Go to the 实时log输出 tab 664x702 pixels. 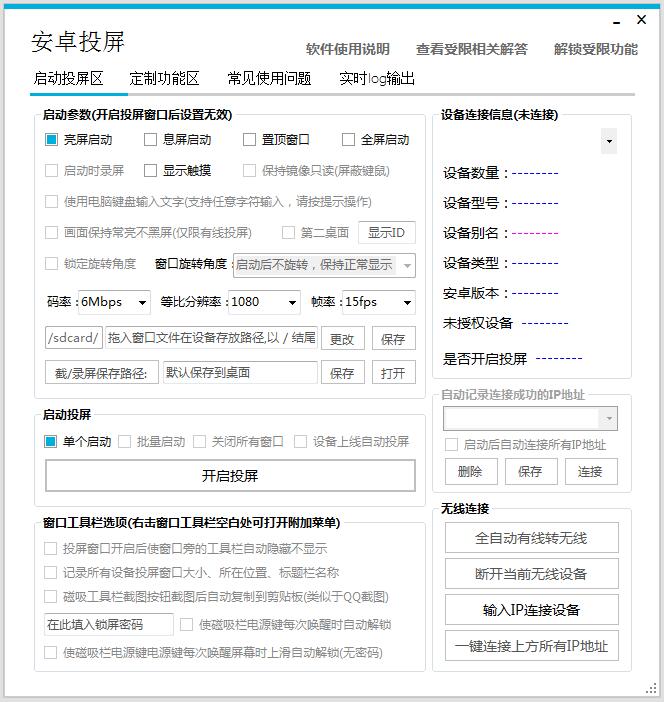pos(376,78)
